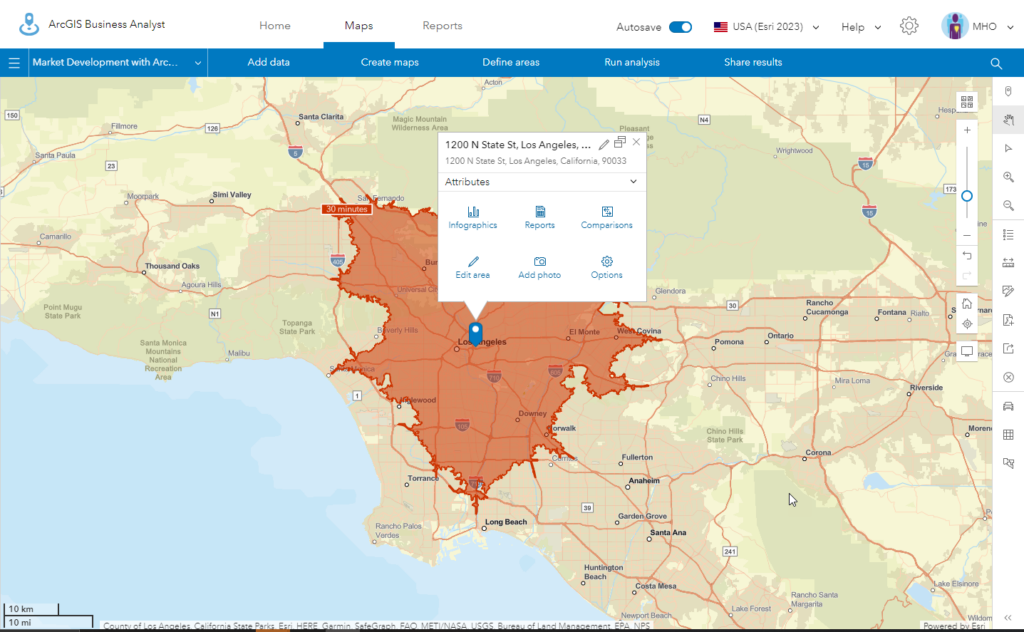Open the Define areas menu

pos(511,63)
